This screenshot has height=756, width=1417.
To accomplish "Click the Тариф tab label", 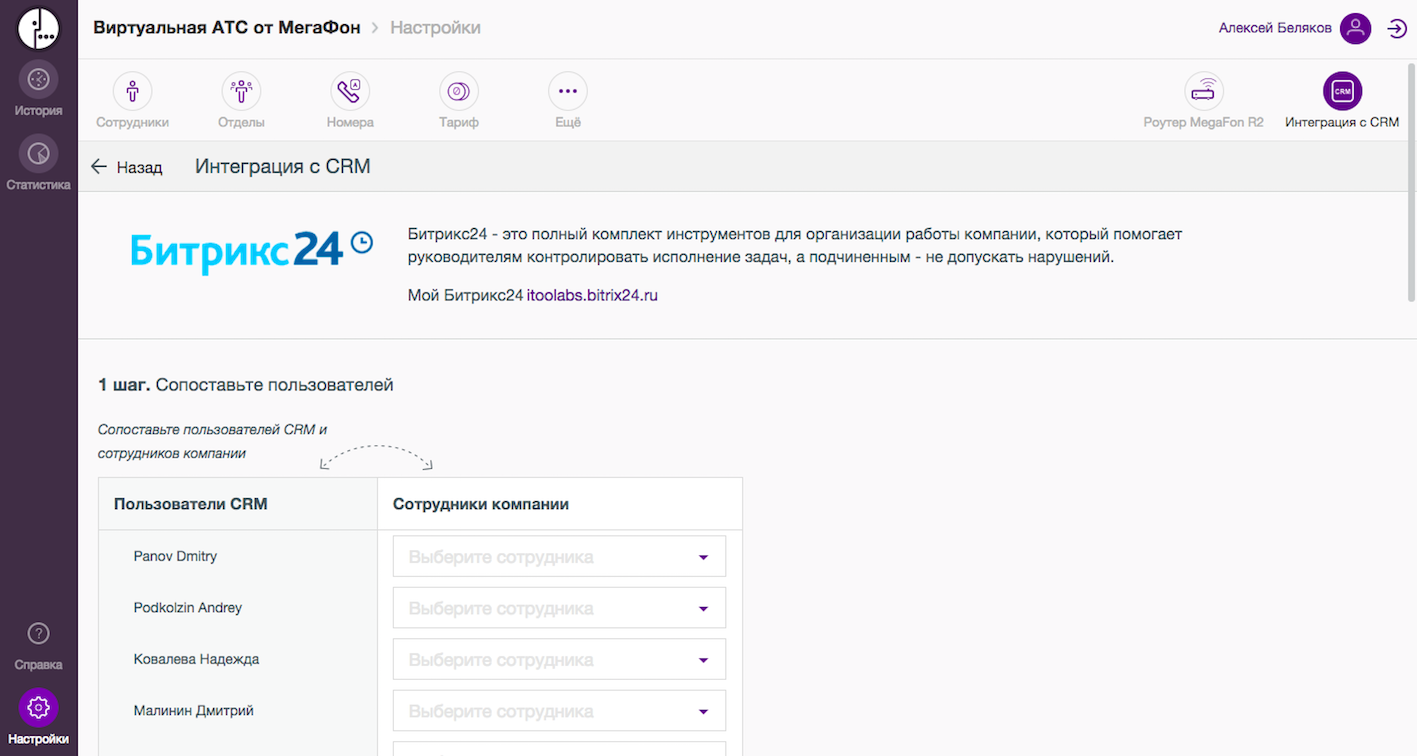I will tap(459, 123).
